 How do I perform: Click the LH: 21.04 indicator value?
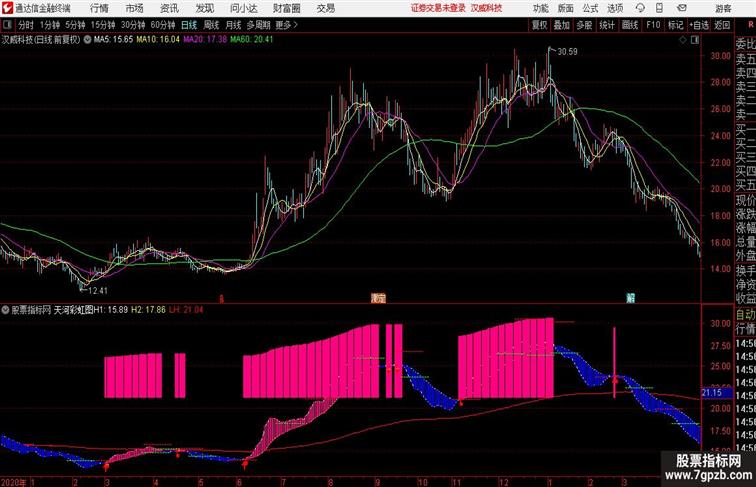[x=186, y=310]
